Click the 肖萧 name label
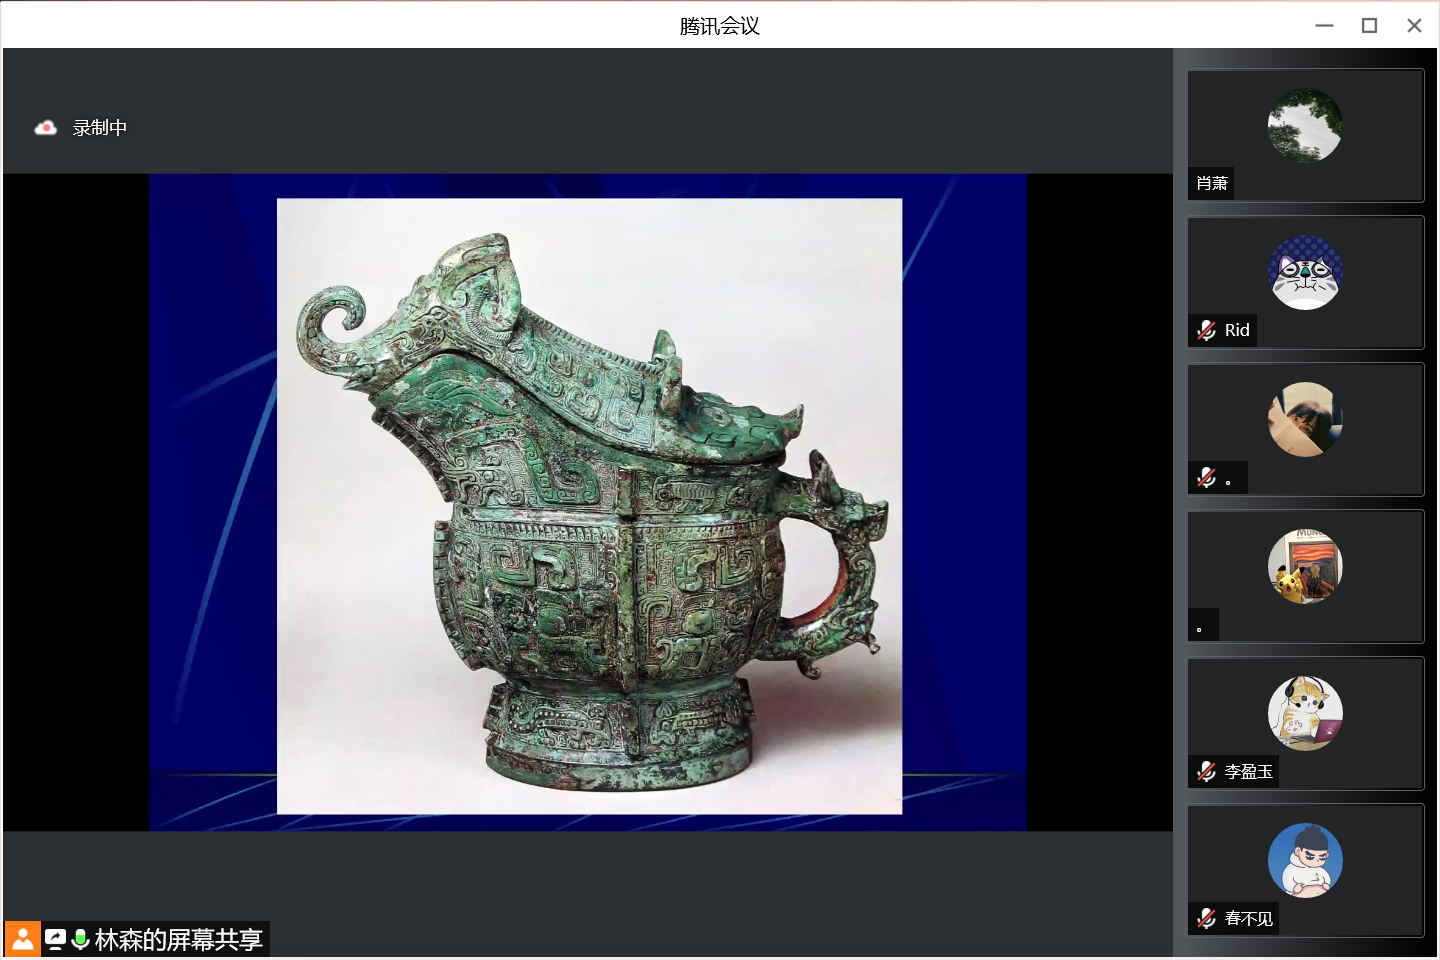The image size is (1440, 960). [x=1212, y=183]
